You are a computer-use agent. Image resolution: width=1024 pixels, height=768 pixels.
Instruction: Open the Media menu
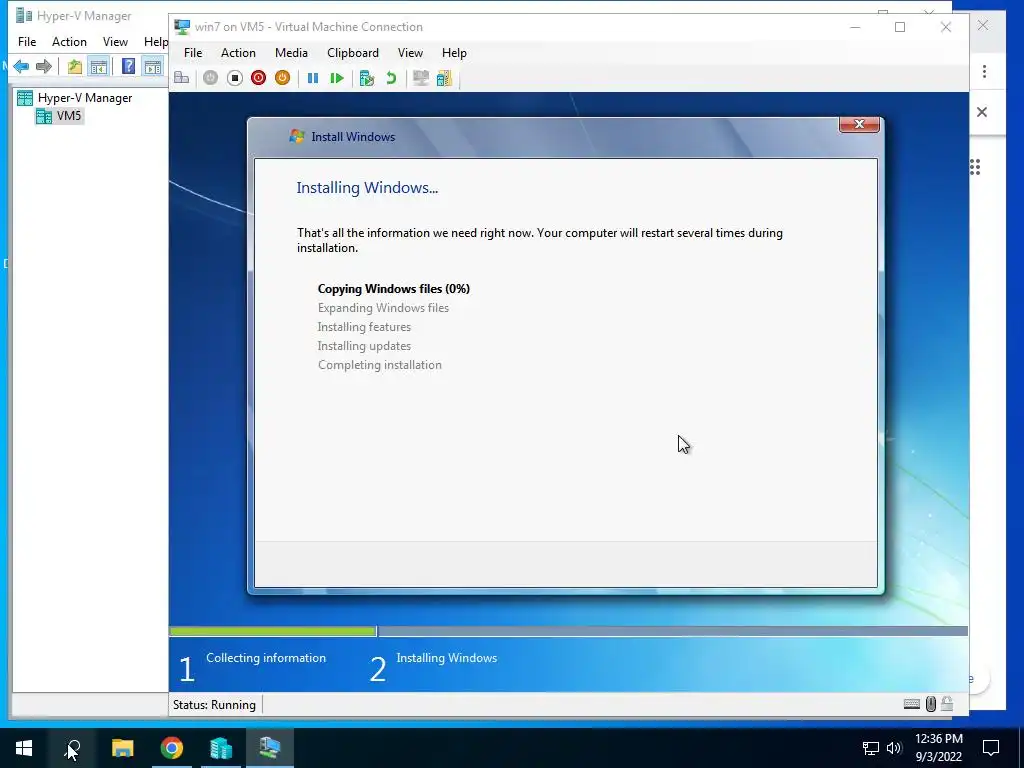(x=291, y=53)
